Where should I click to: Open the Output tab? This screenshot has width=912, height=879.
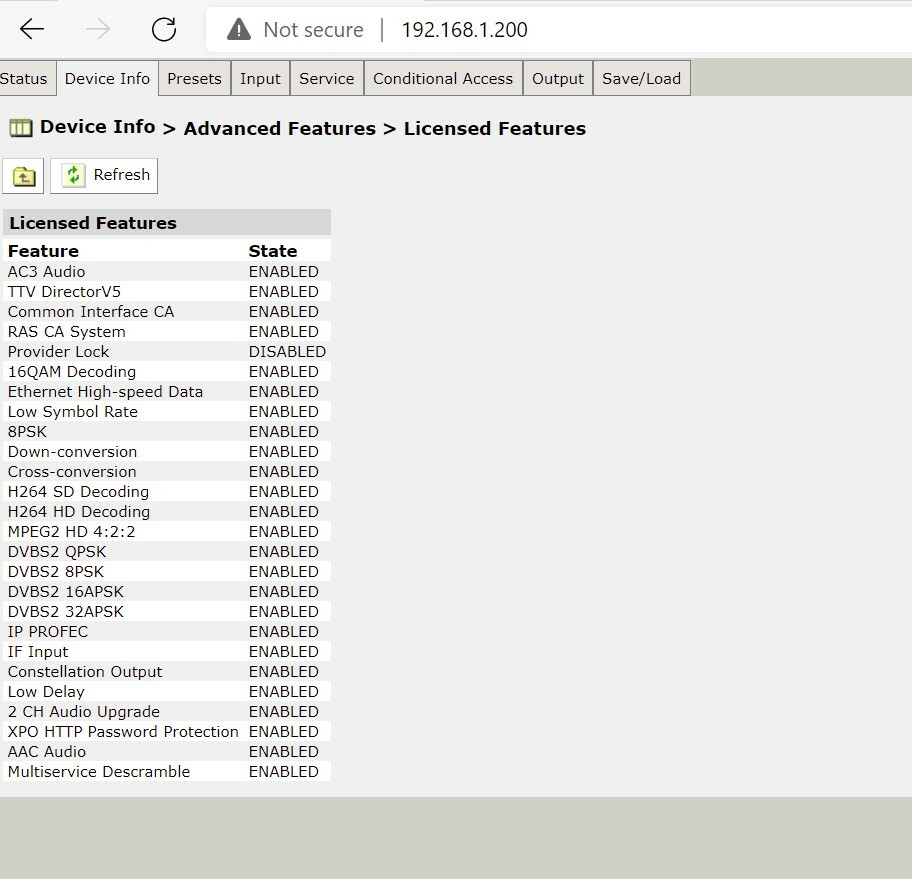pyautogui.click(x=557, y=79)
